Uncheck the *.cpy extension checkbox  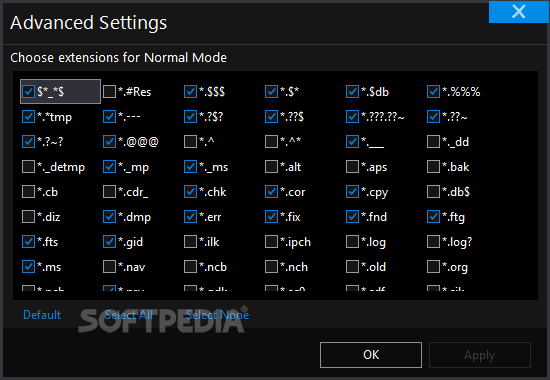[353, 192]
